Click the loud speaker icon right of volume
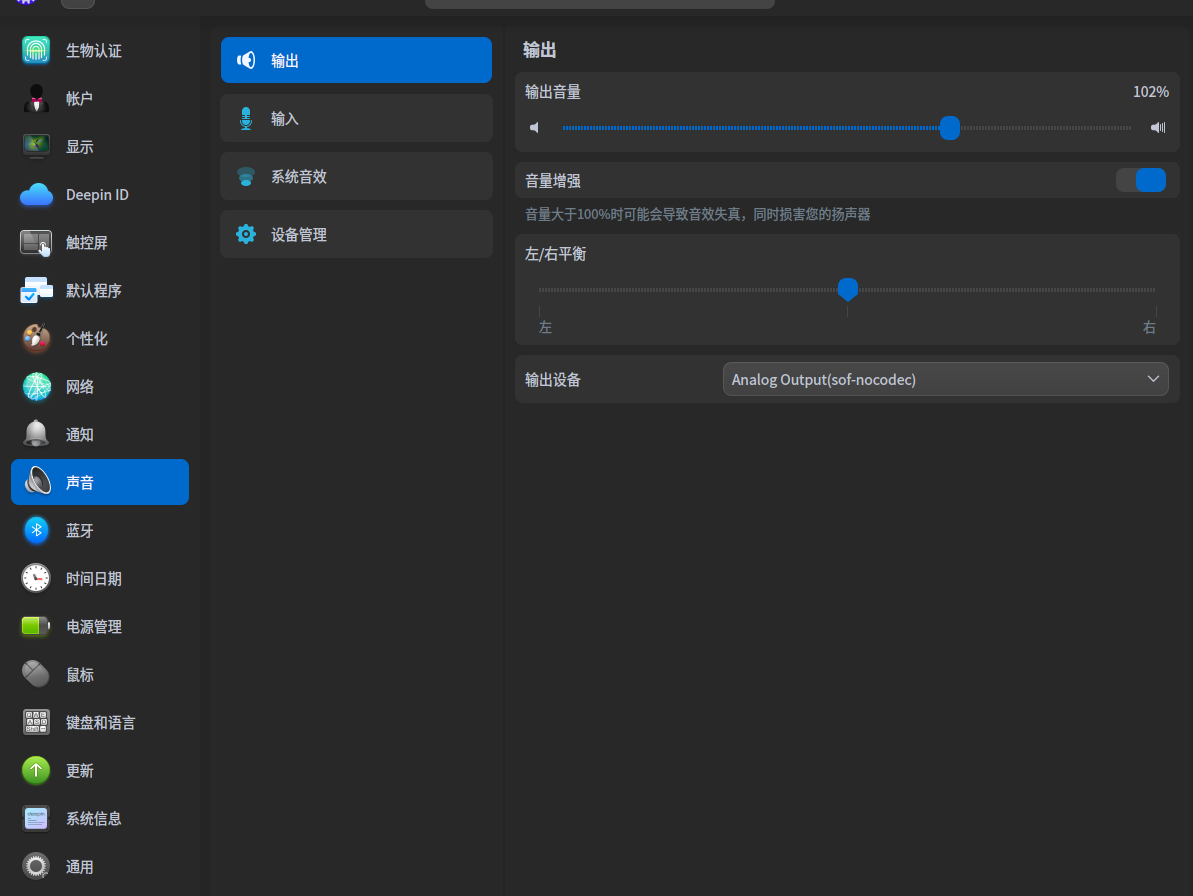This screenshot has height=896, width=1193. pyautogui.click(x=1158, y=128)
